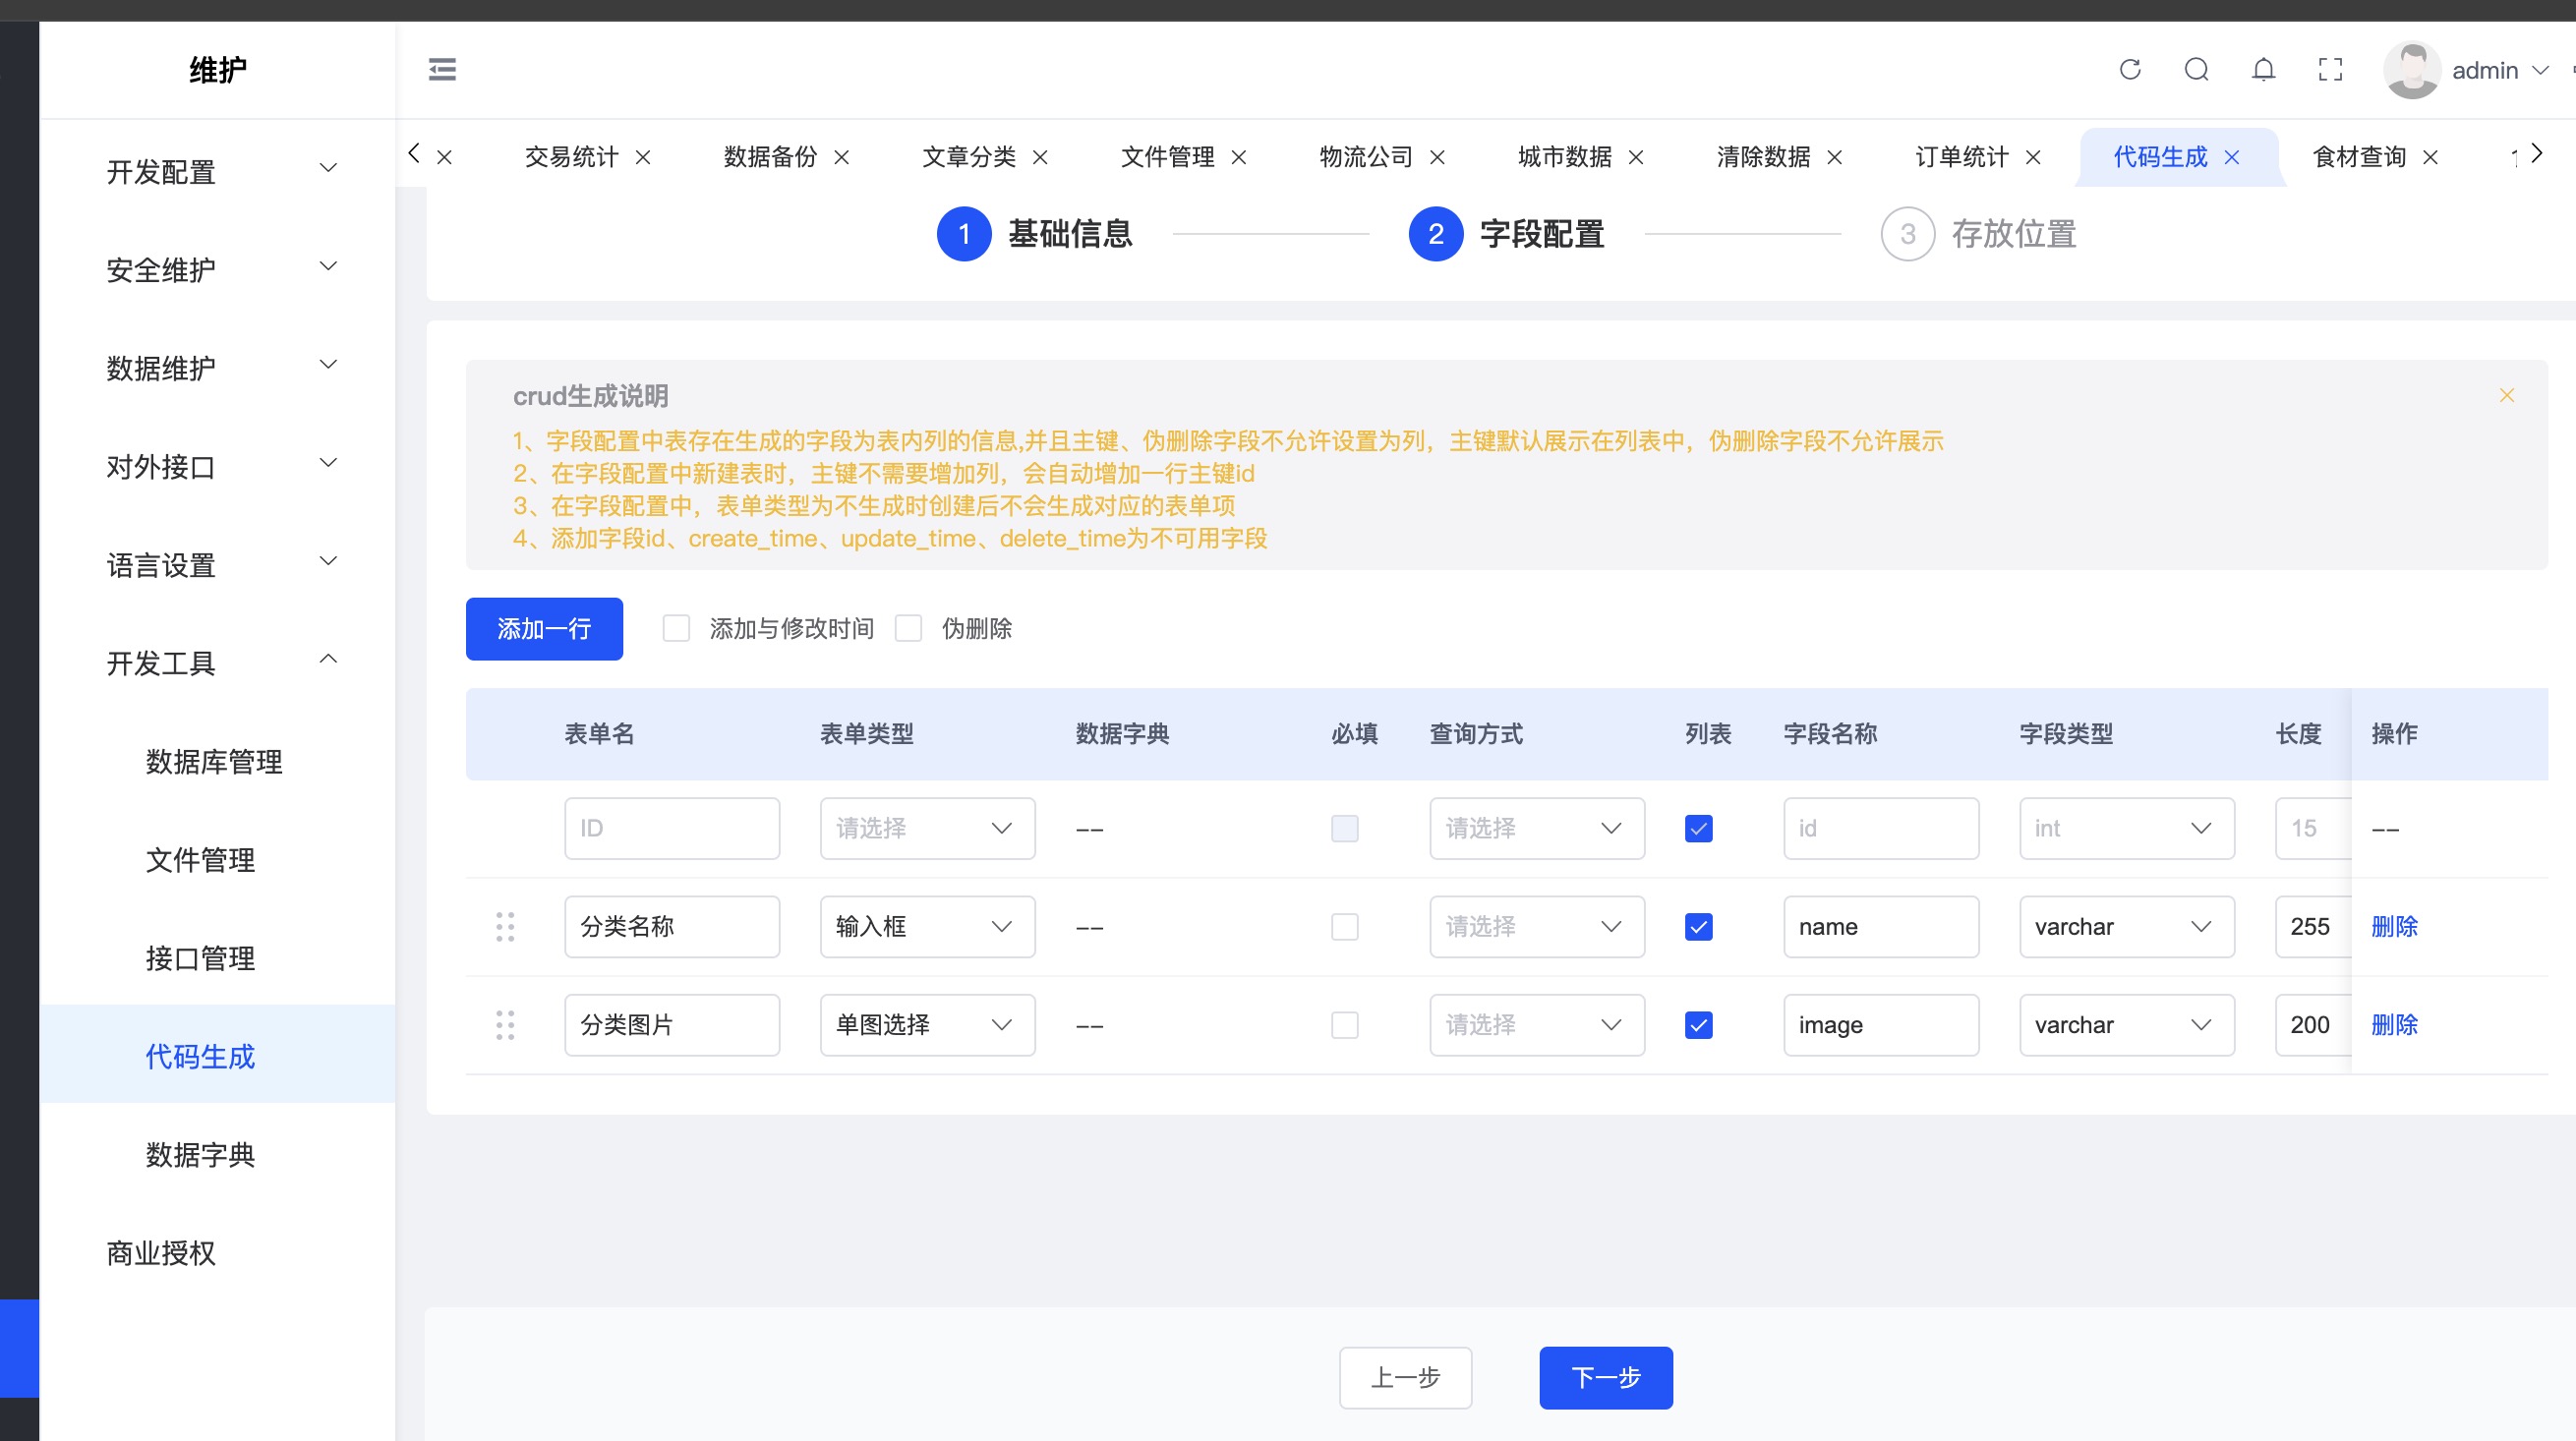This screenshot has height=1441, width=2576.
Task: Delete the image field row
Action: 2394,1025
